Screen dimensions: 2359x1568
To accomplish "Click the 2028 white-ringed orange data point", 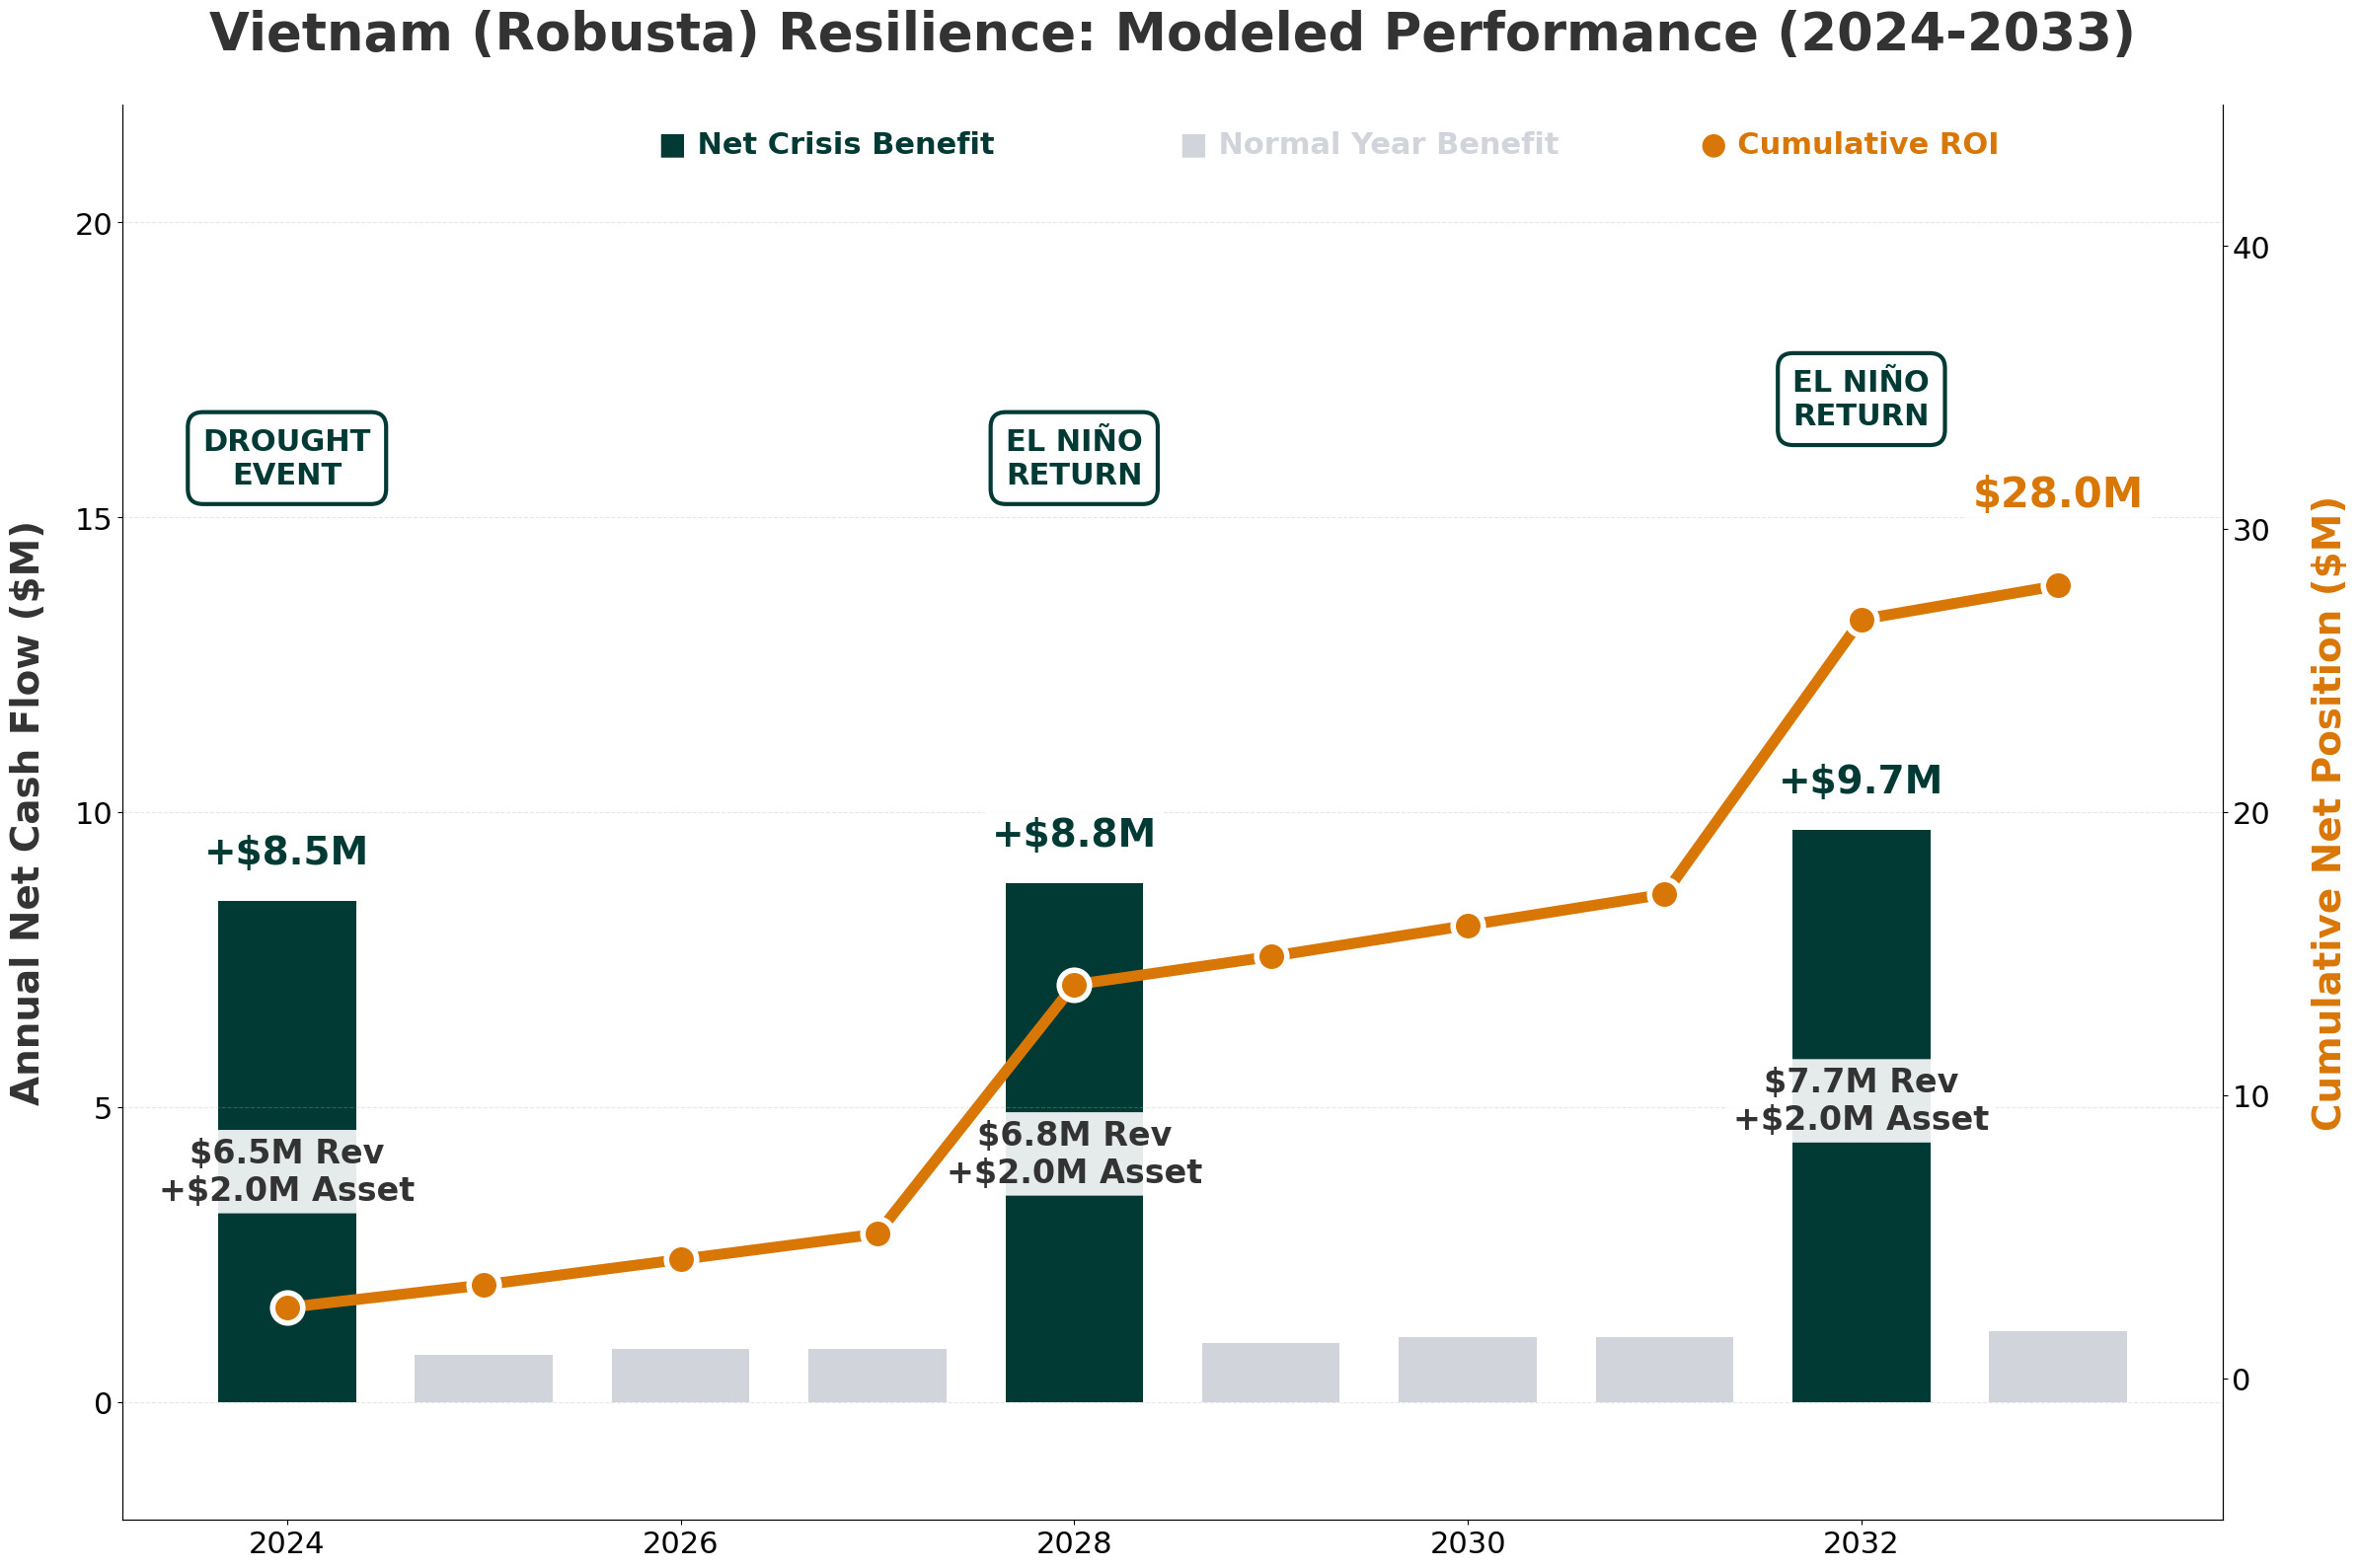I will pyautogui.click(x=1074, y=985).
